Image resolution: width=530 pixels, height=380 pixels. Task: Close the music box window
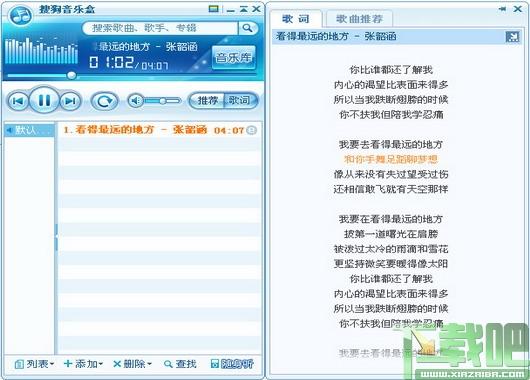tap(257, 9)
